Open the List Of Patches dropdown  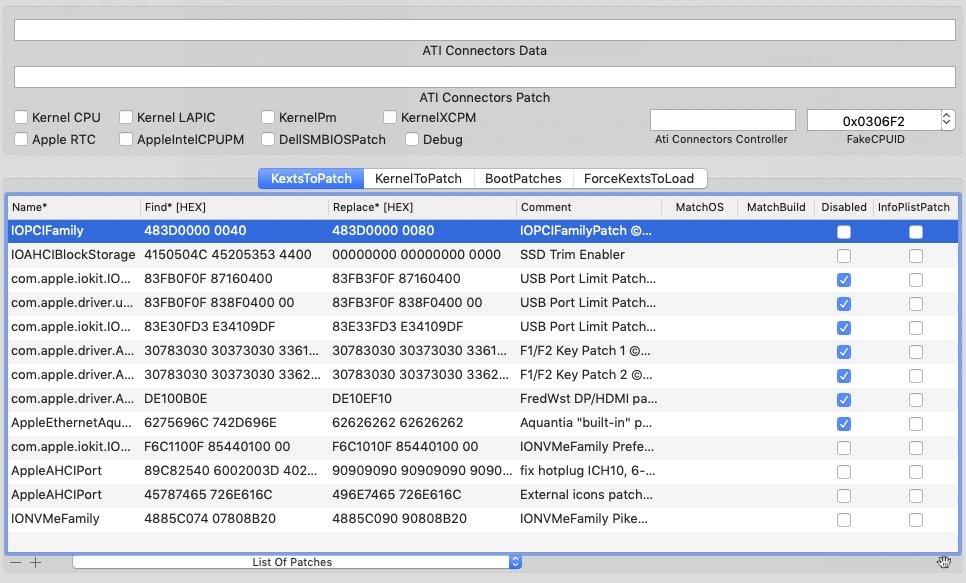pyautogui.click(x=297, y=562)
